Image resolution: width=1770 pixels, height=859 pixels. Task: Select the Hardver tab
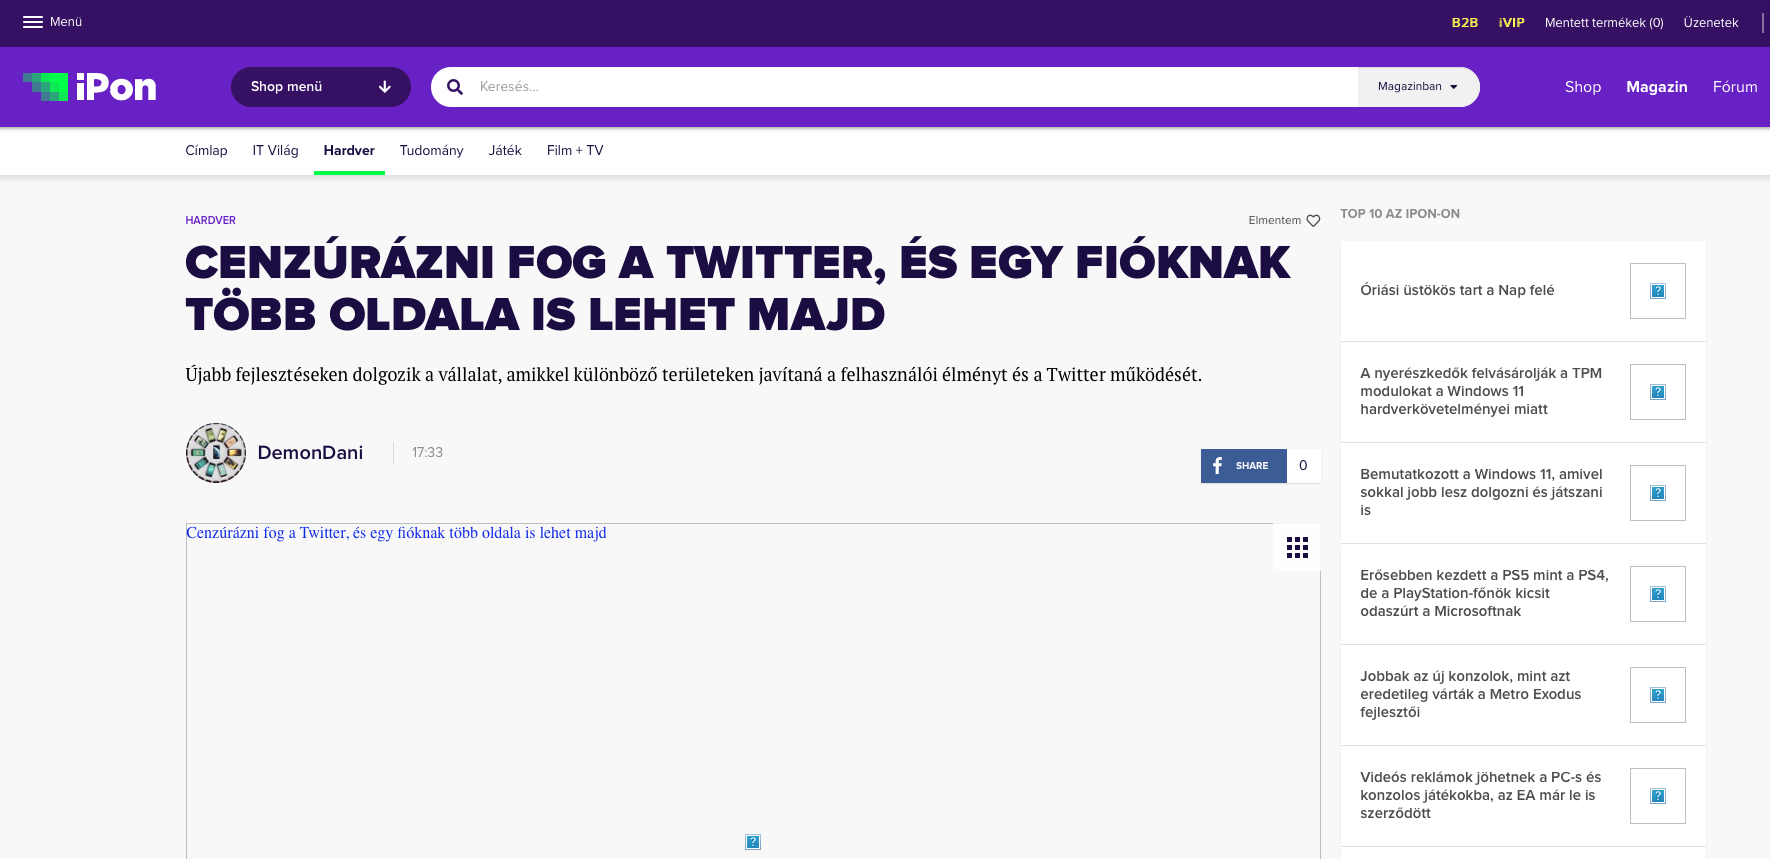click(x=349, y=151)
